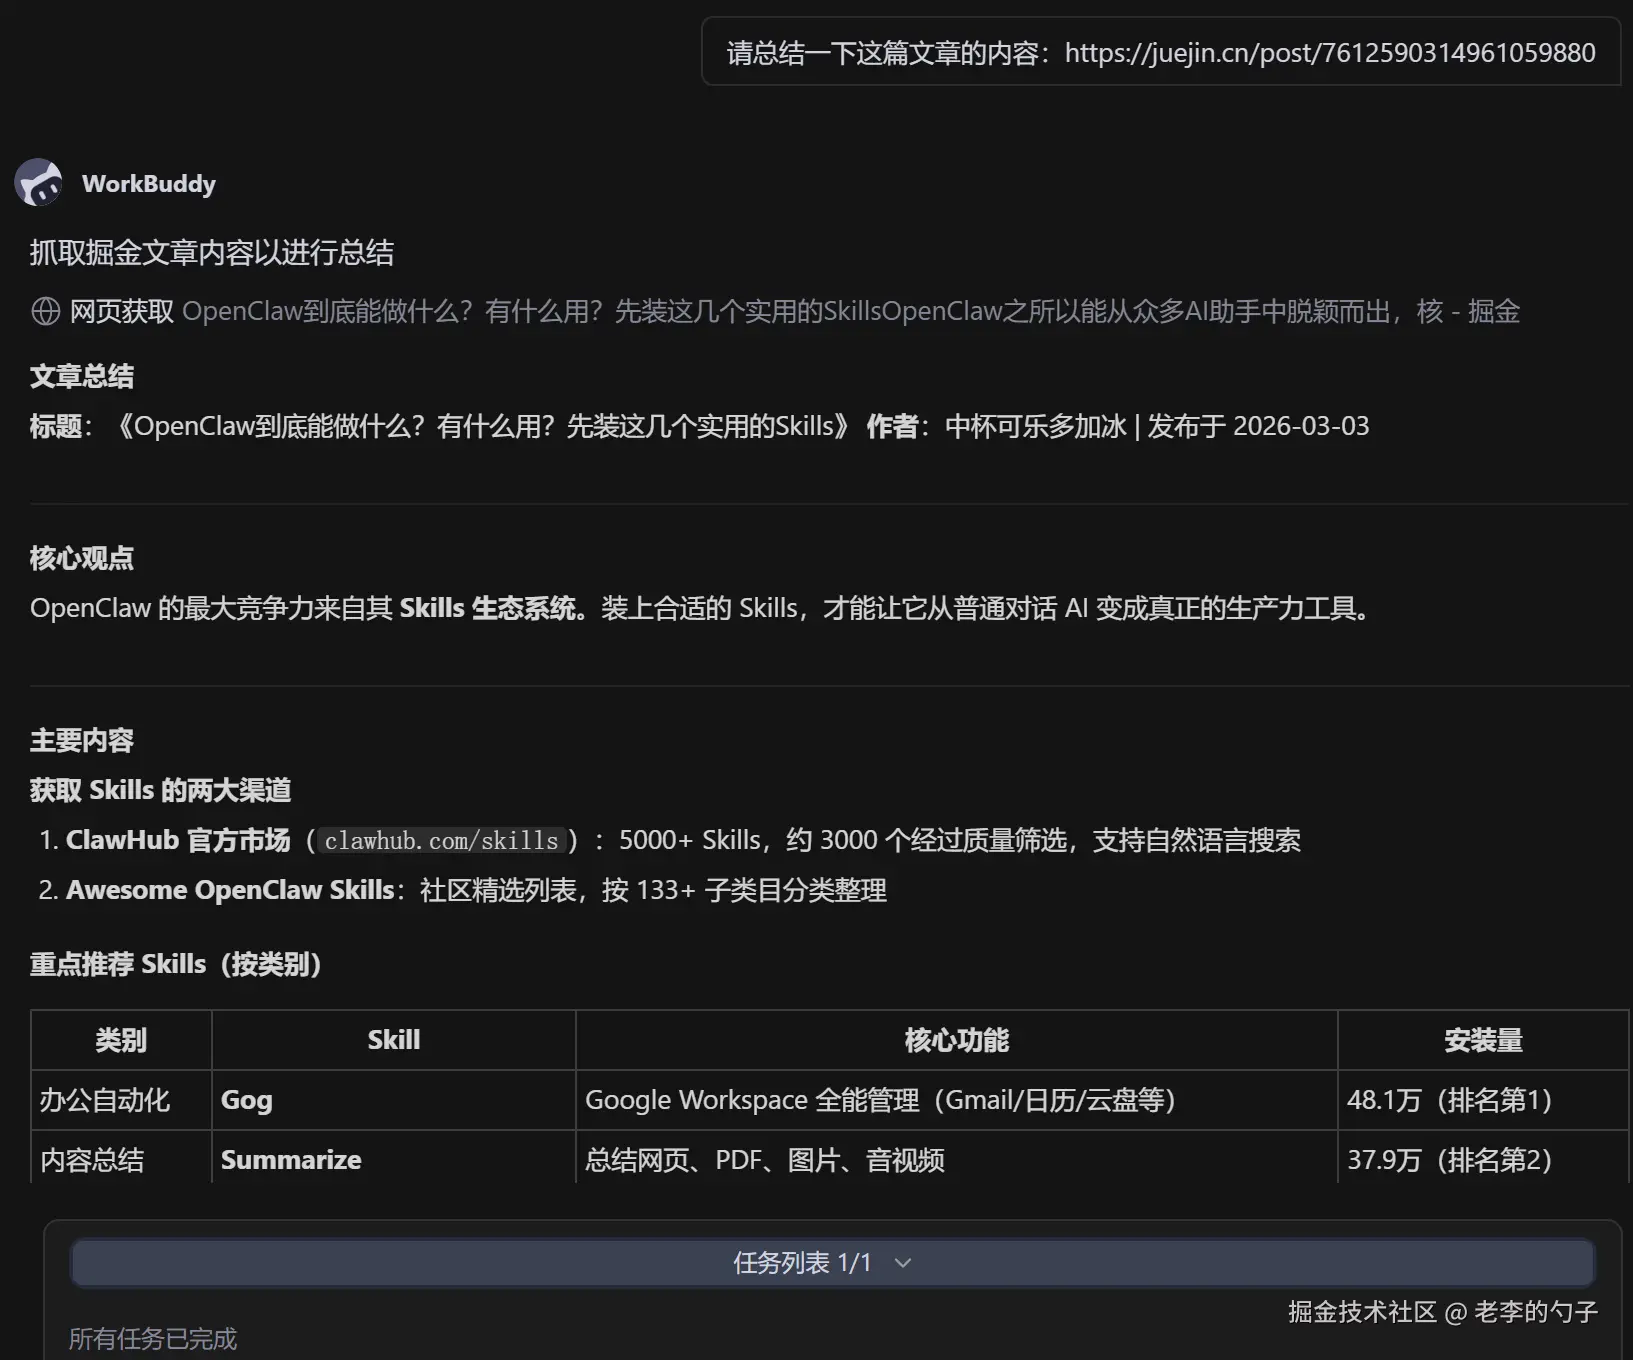The width and height of the screenshot is (1633, 1360).
Task: Click the 安装量 table column header
Action: (x=1484, y=1040)
